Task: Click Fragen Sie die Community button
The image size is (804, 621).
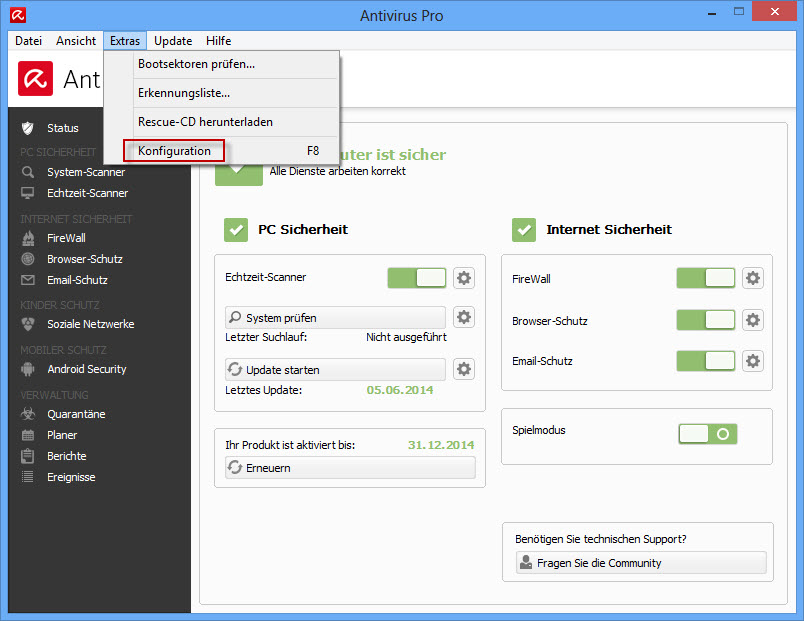Action: click(x=641, y=563)
